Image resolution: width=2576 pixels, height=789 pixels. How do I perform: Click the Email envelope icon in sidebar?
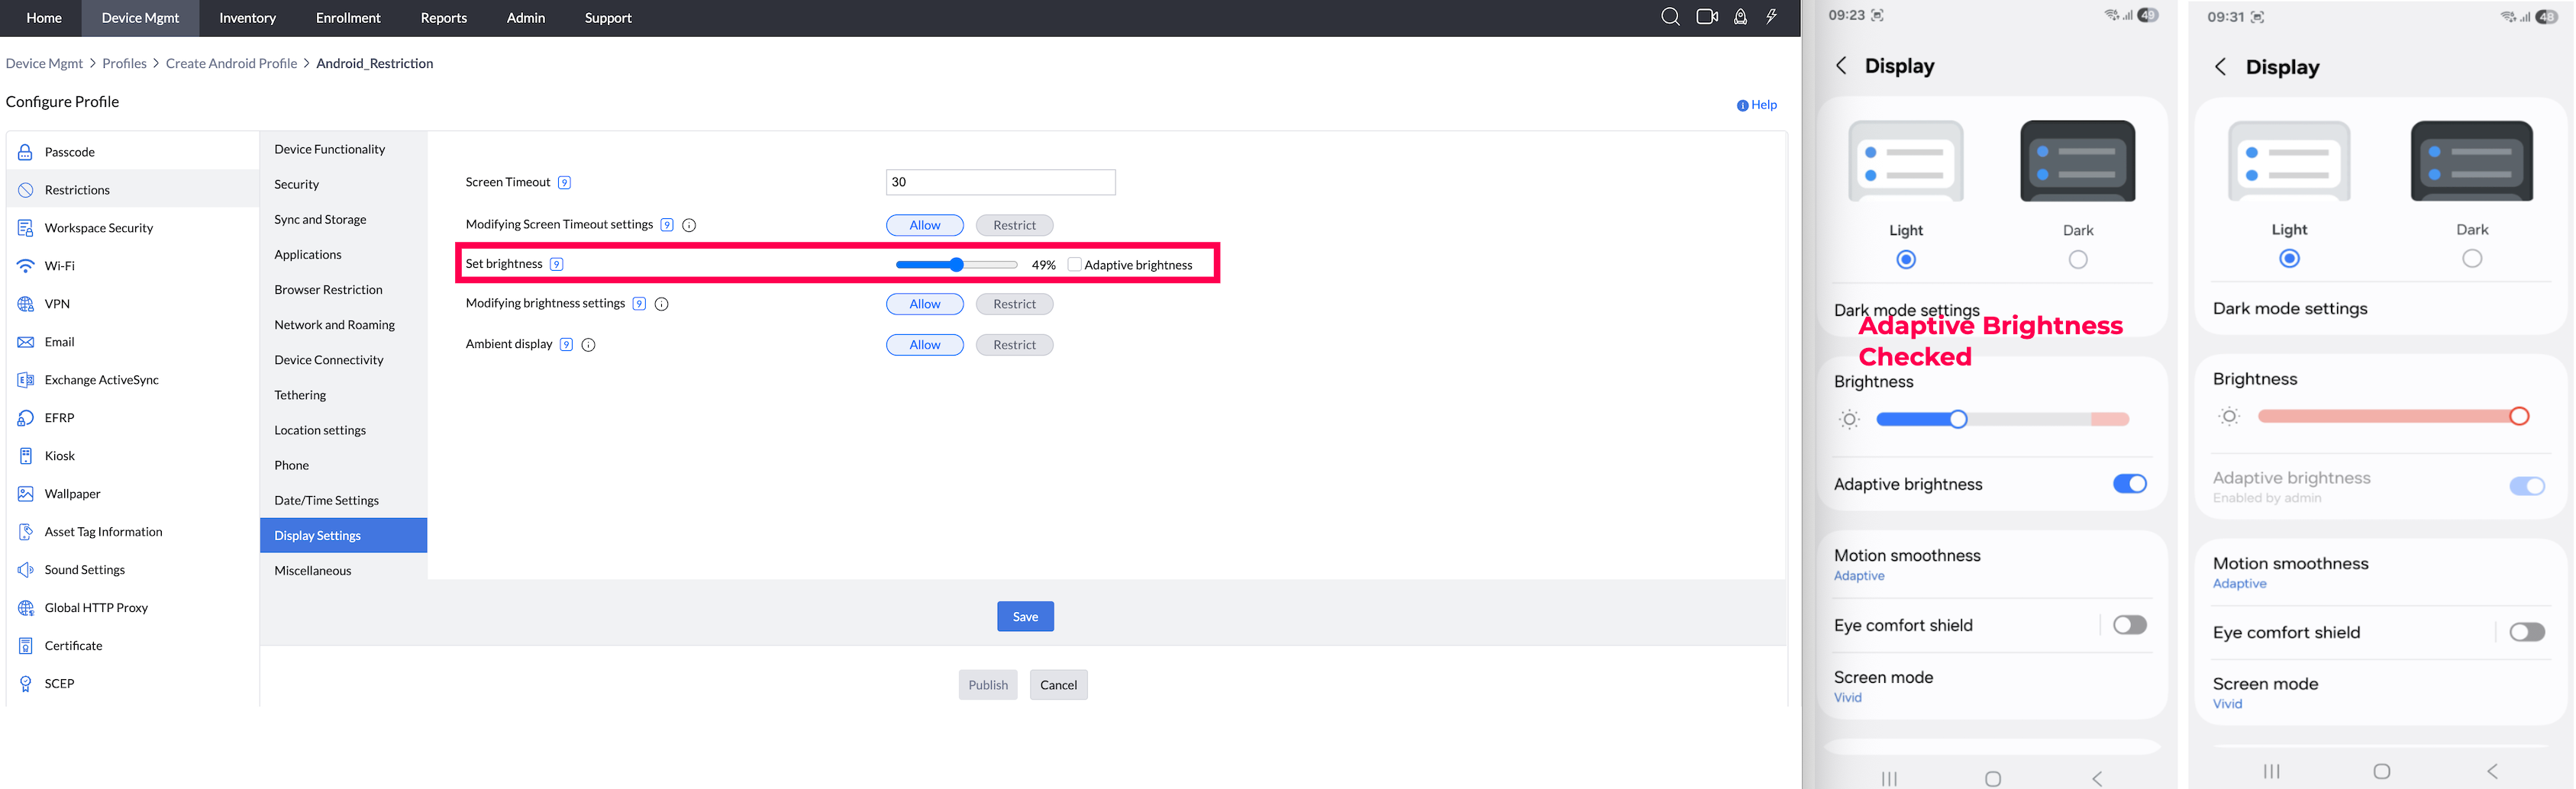point(26,342)
